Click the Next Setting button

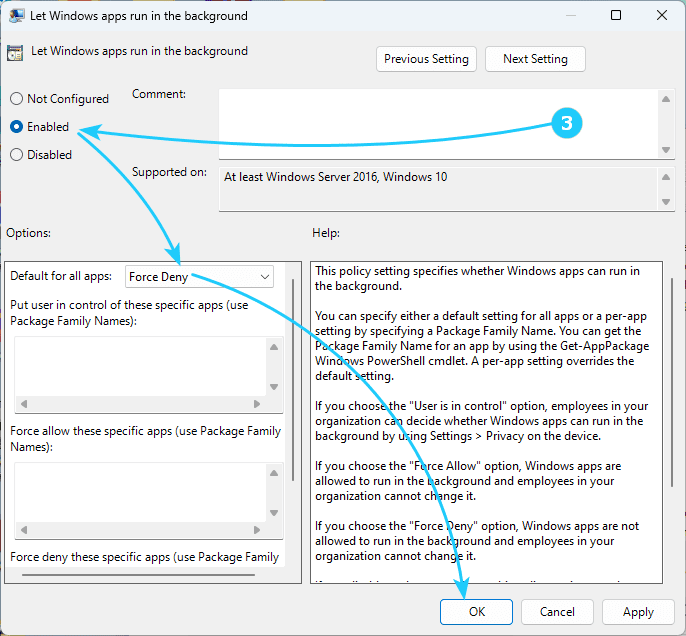point(535,59)
